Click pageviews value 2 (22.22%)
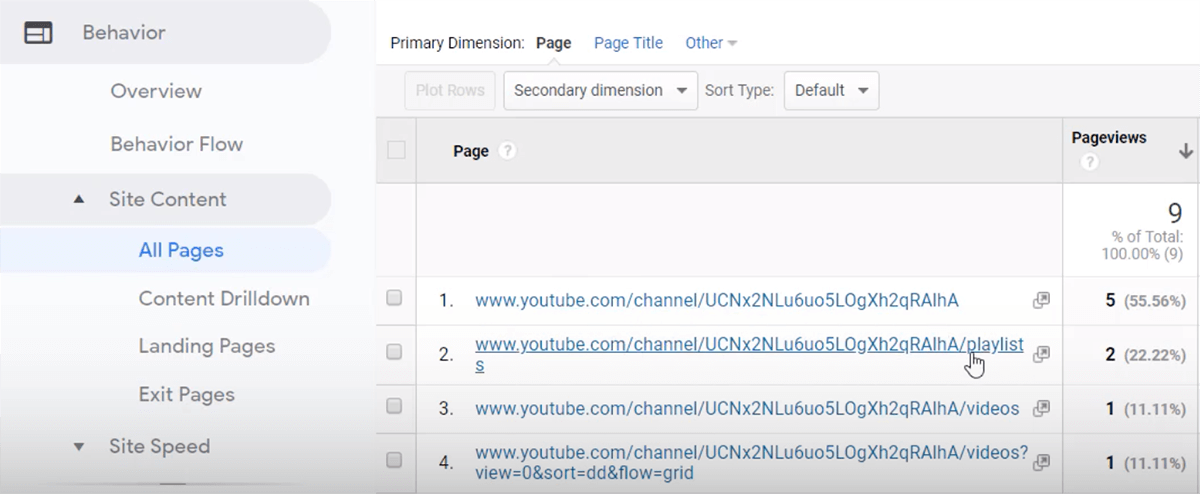This screenshot has height=494, width=1200. [x=1146, y=354]
